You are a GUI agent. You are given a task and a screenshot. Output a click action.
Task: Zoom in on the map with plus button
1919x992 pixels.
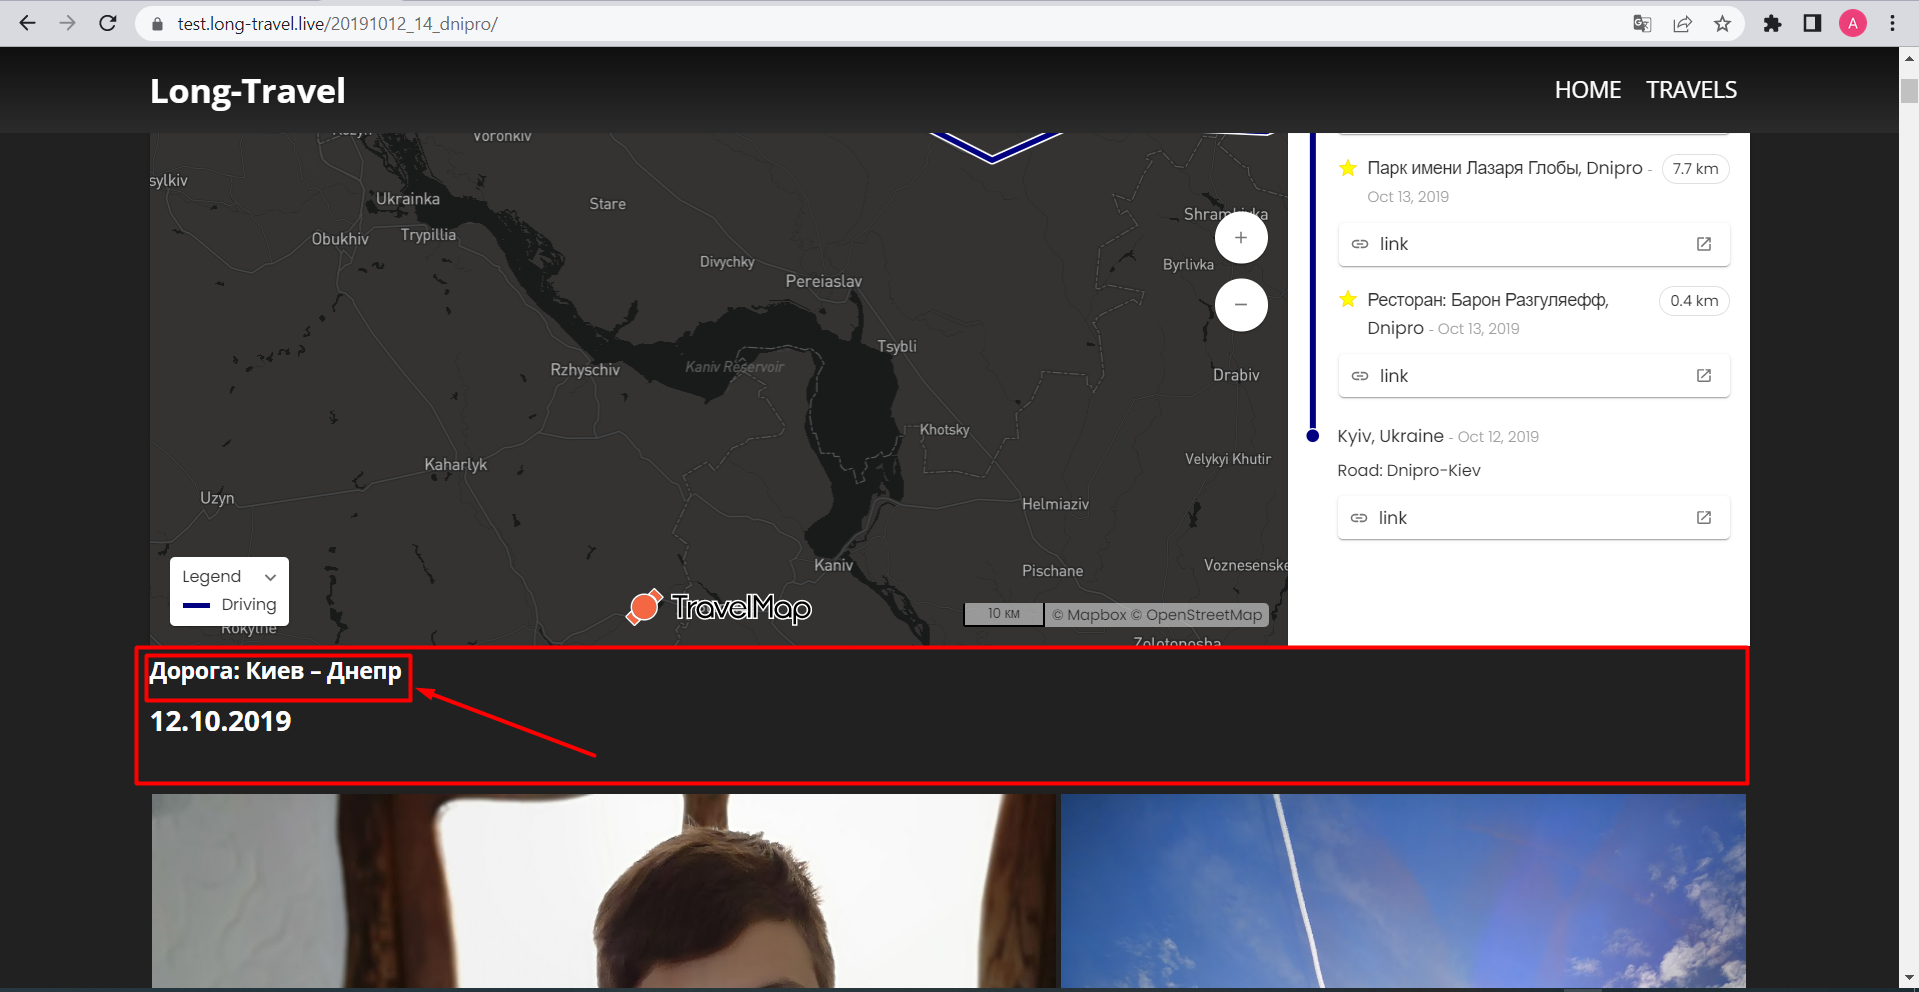tap(1241, 238)
